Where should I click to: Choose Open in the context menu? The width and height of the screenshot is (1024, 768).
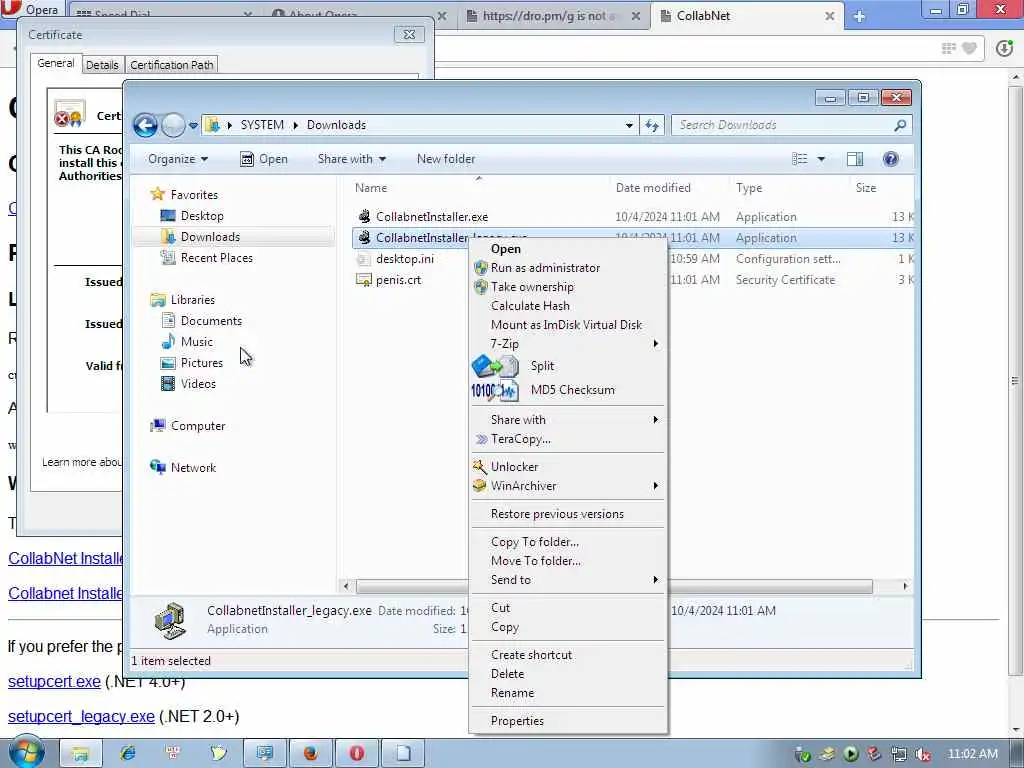(x=568, y=249)
